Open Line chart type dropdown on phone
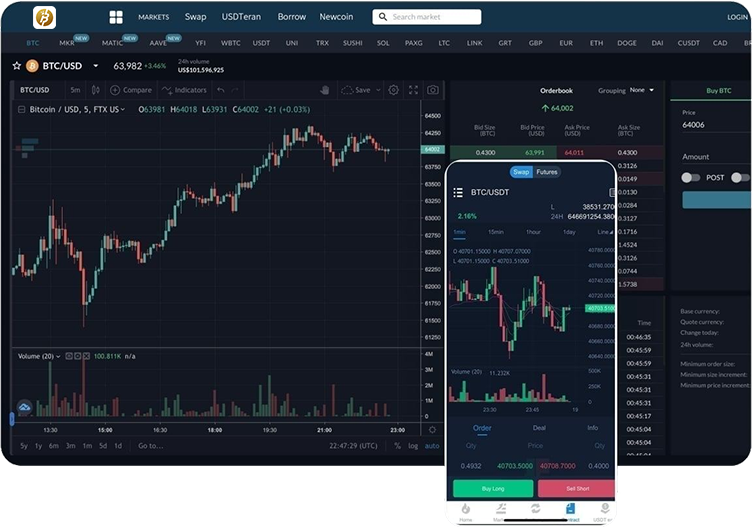 tap(605, 232)
